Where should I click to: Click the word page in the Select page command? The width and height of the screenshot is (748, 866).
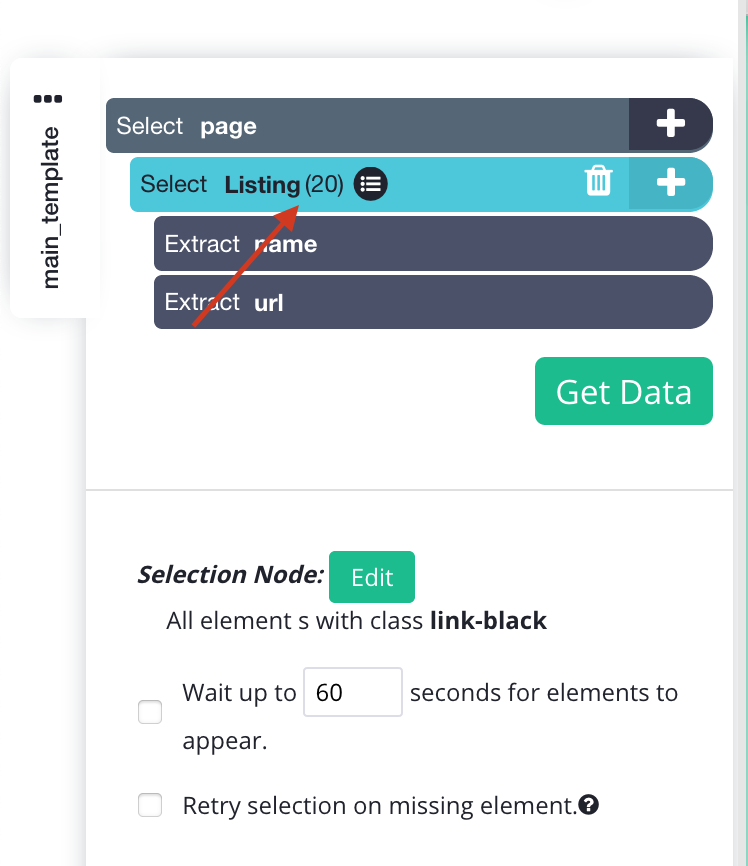228,127
